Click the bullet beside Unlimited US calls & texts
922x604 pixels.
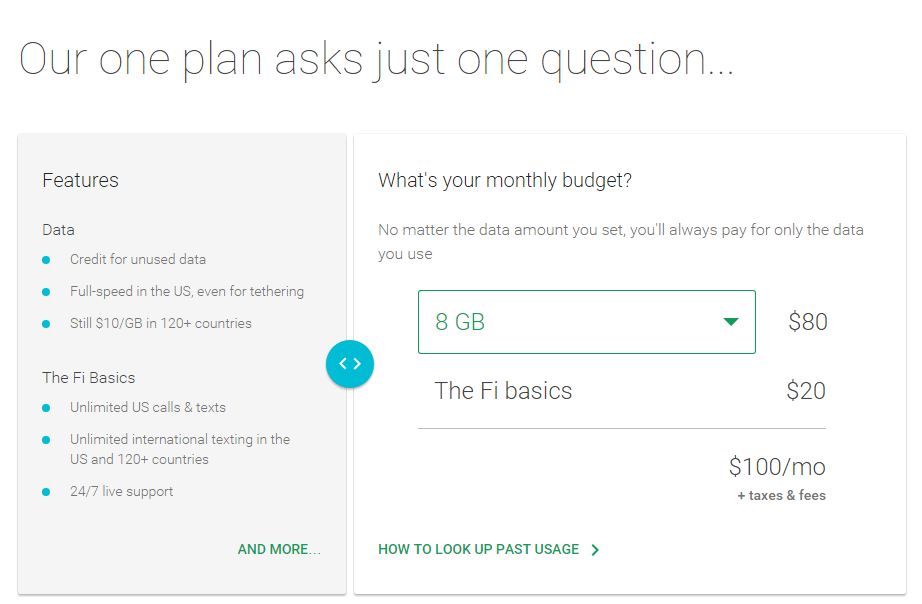click(x=46, y=408)
